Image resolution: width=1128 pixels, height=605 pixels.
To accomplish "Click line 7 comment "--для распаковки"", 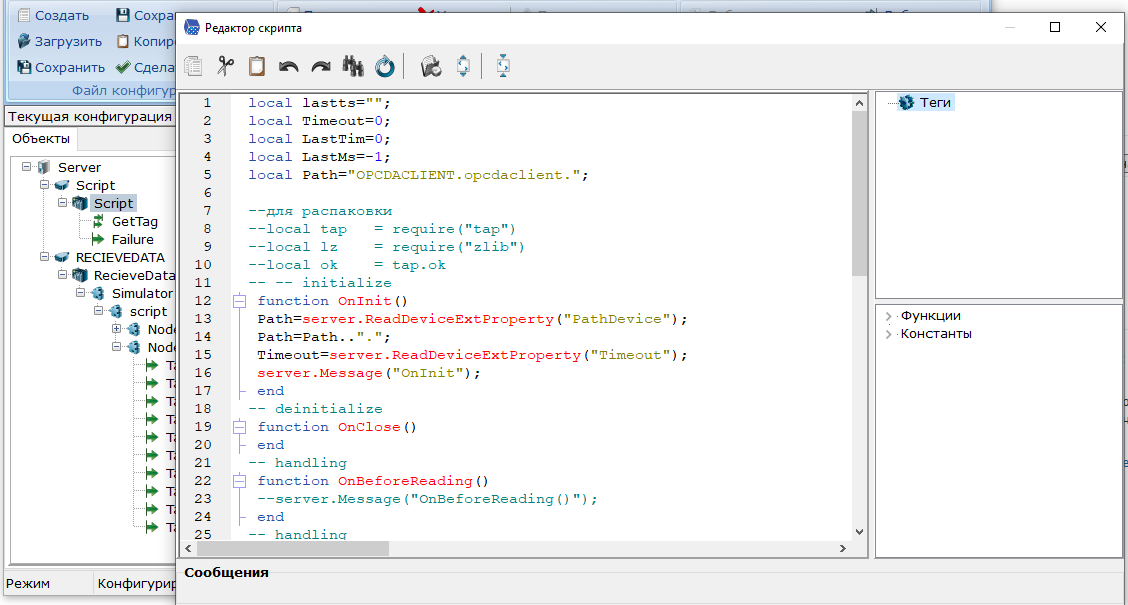I will pos(320,211).
